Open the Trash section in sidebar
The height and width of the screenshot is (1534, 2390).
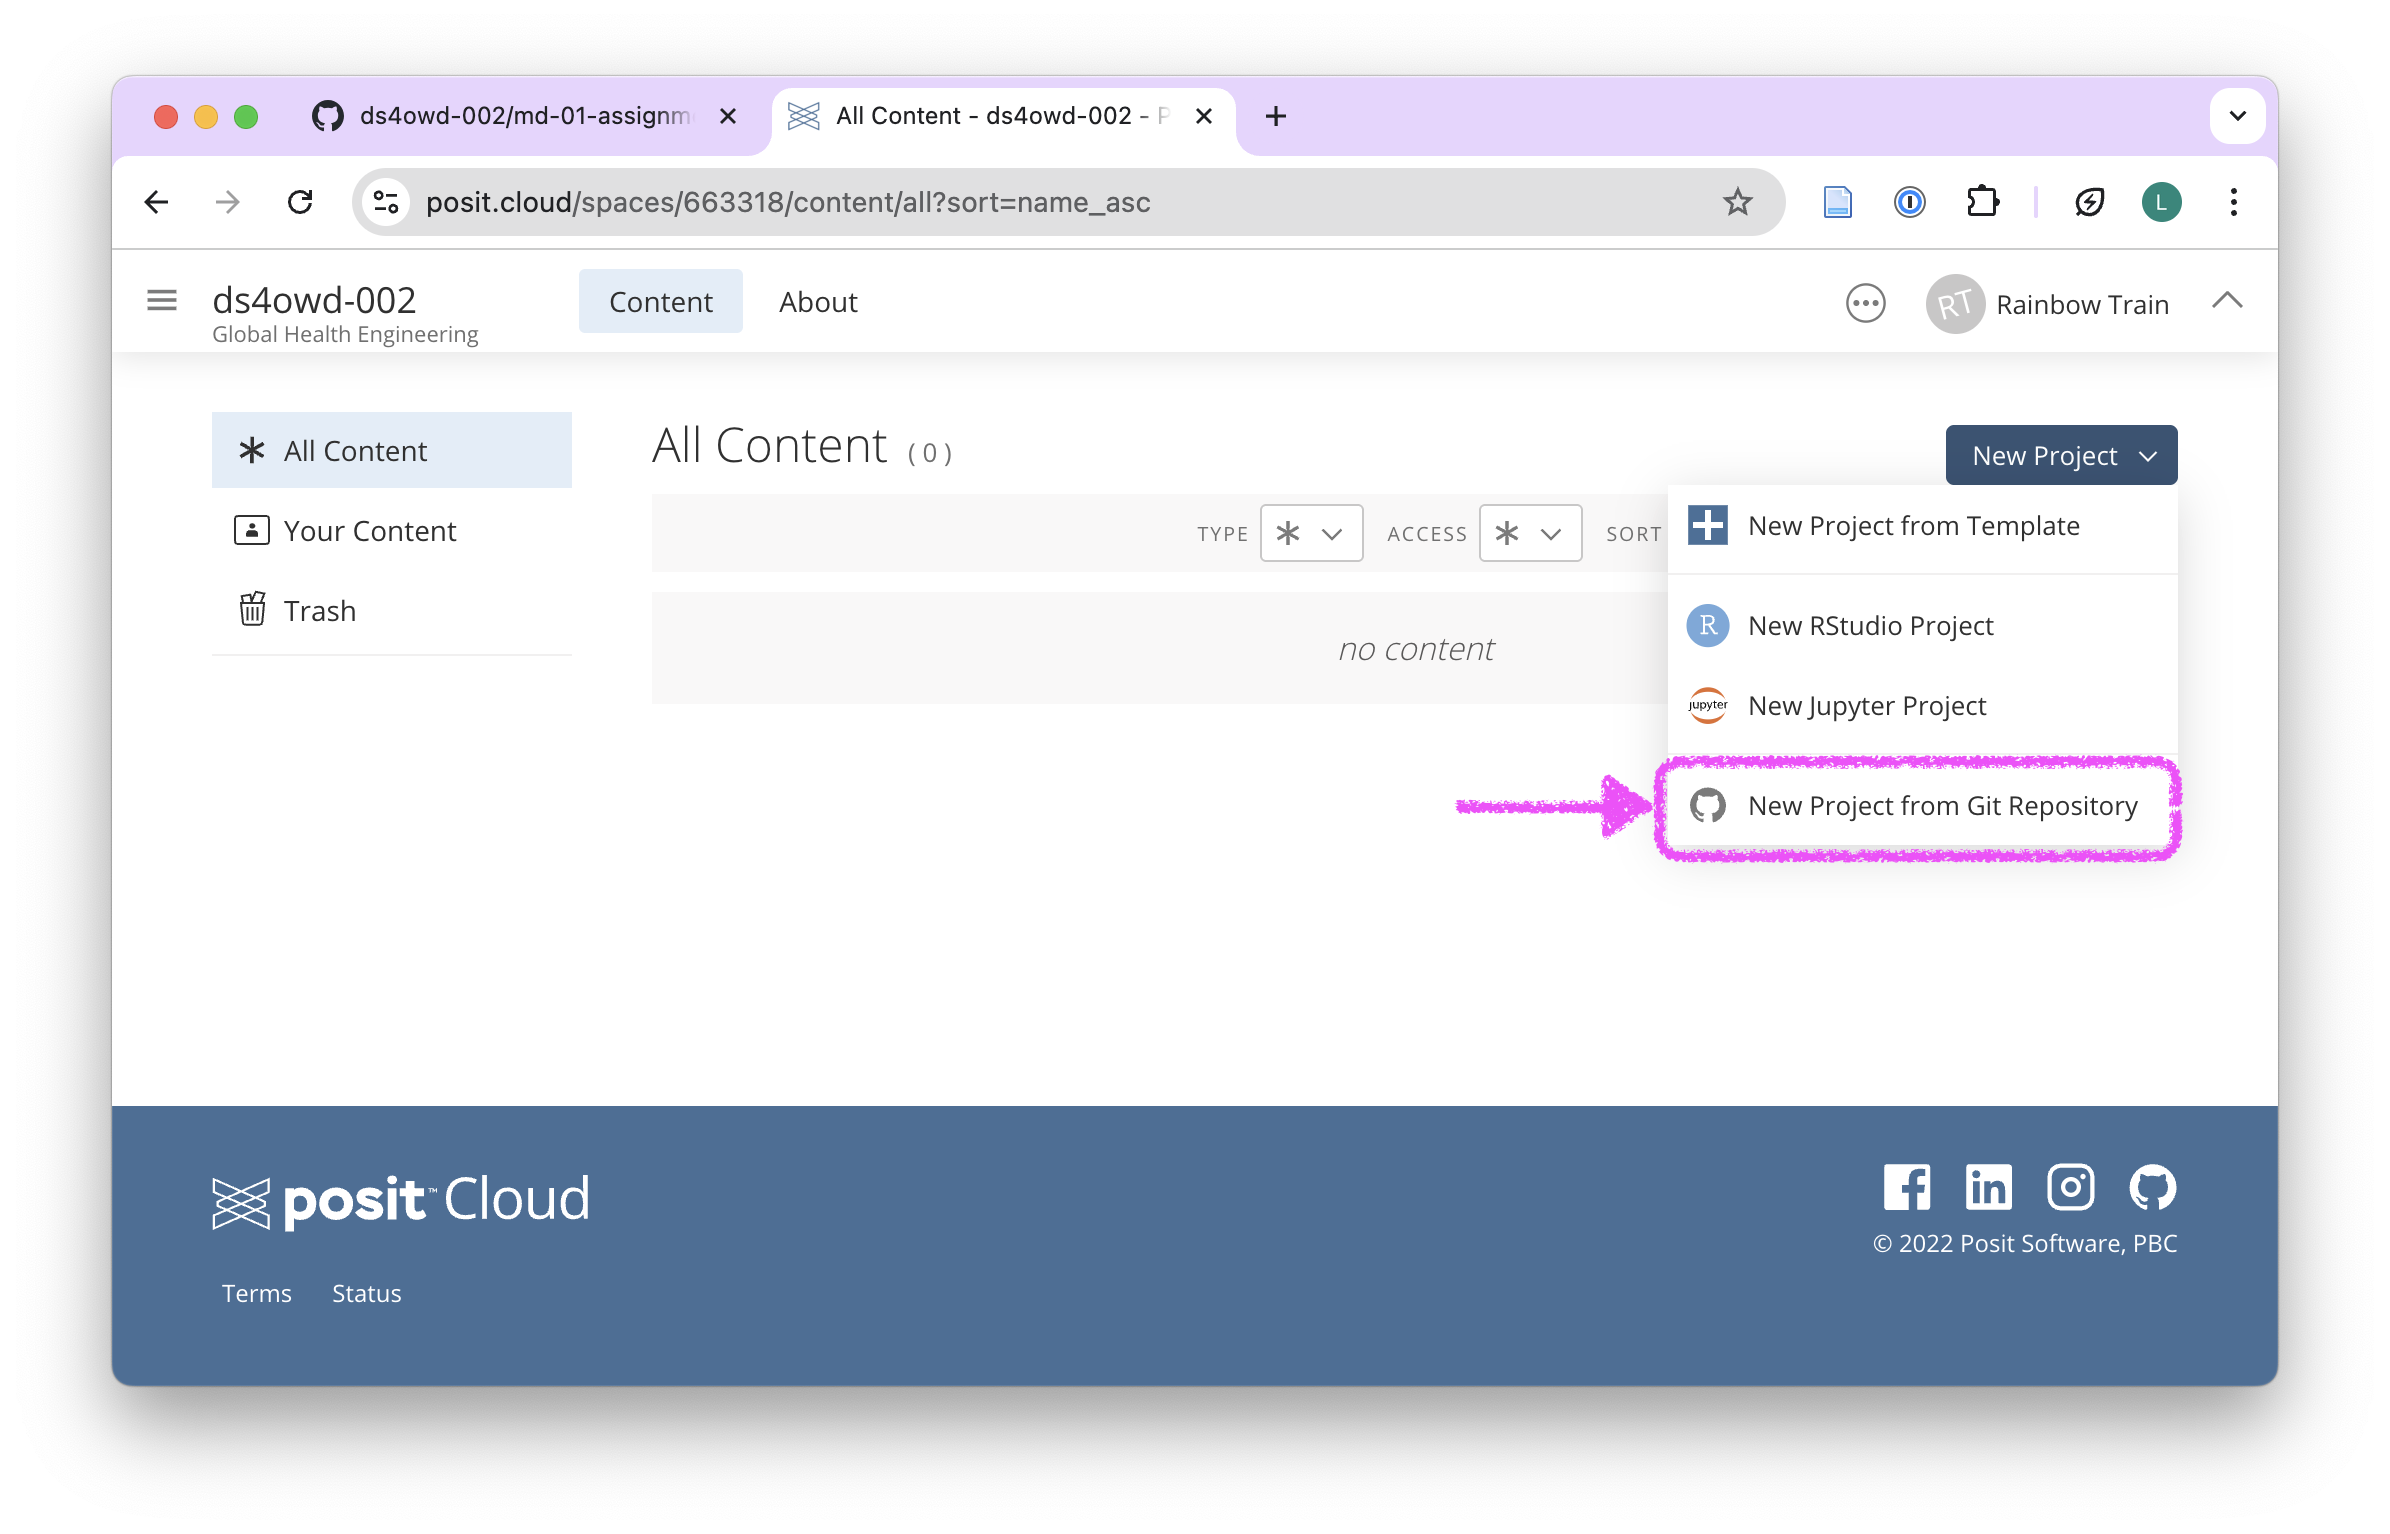coord(319,611)
